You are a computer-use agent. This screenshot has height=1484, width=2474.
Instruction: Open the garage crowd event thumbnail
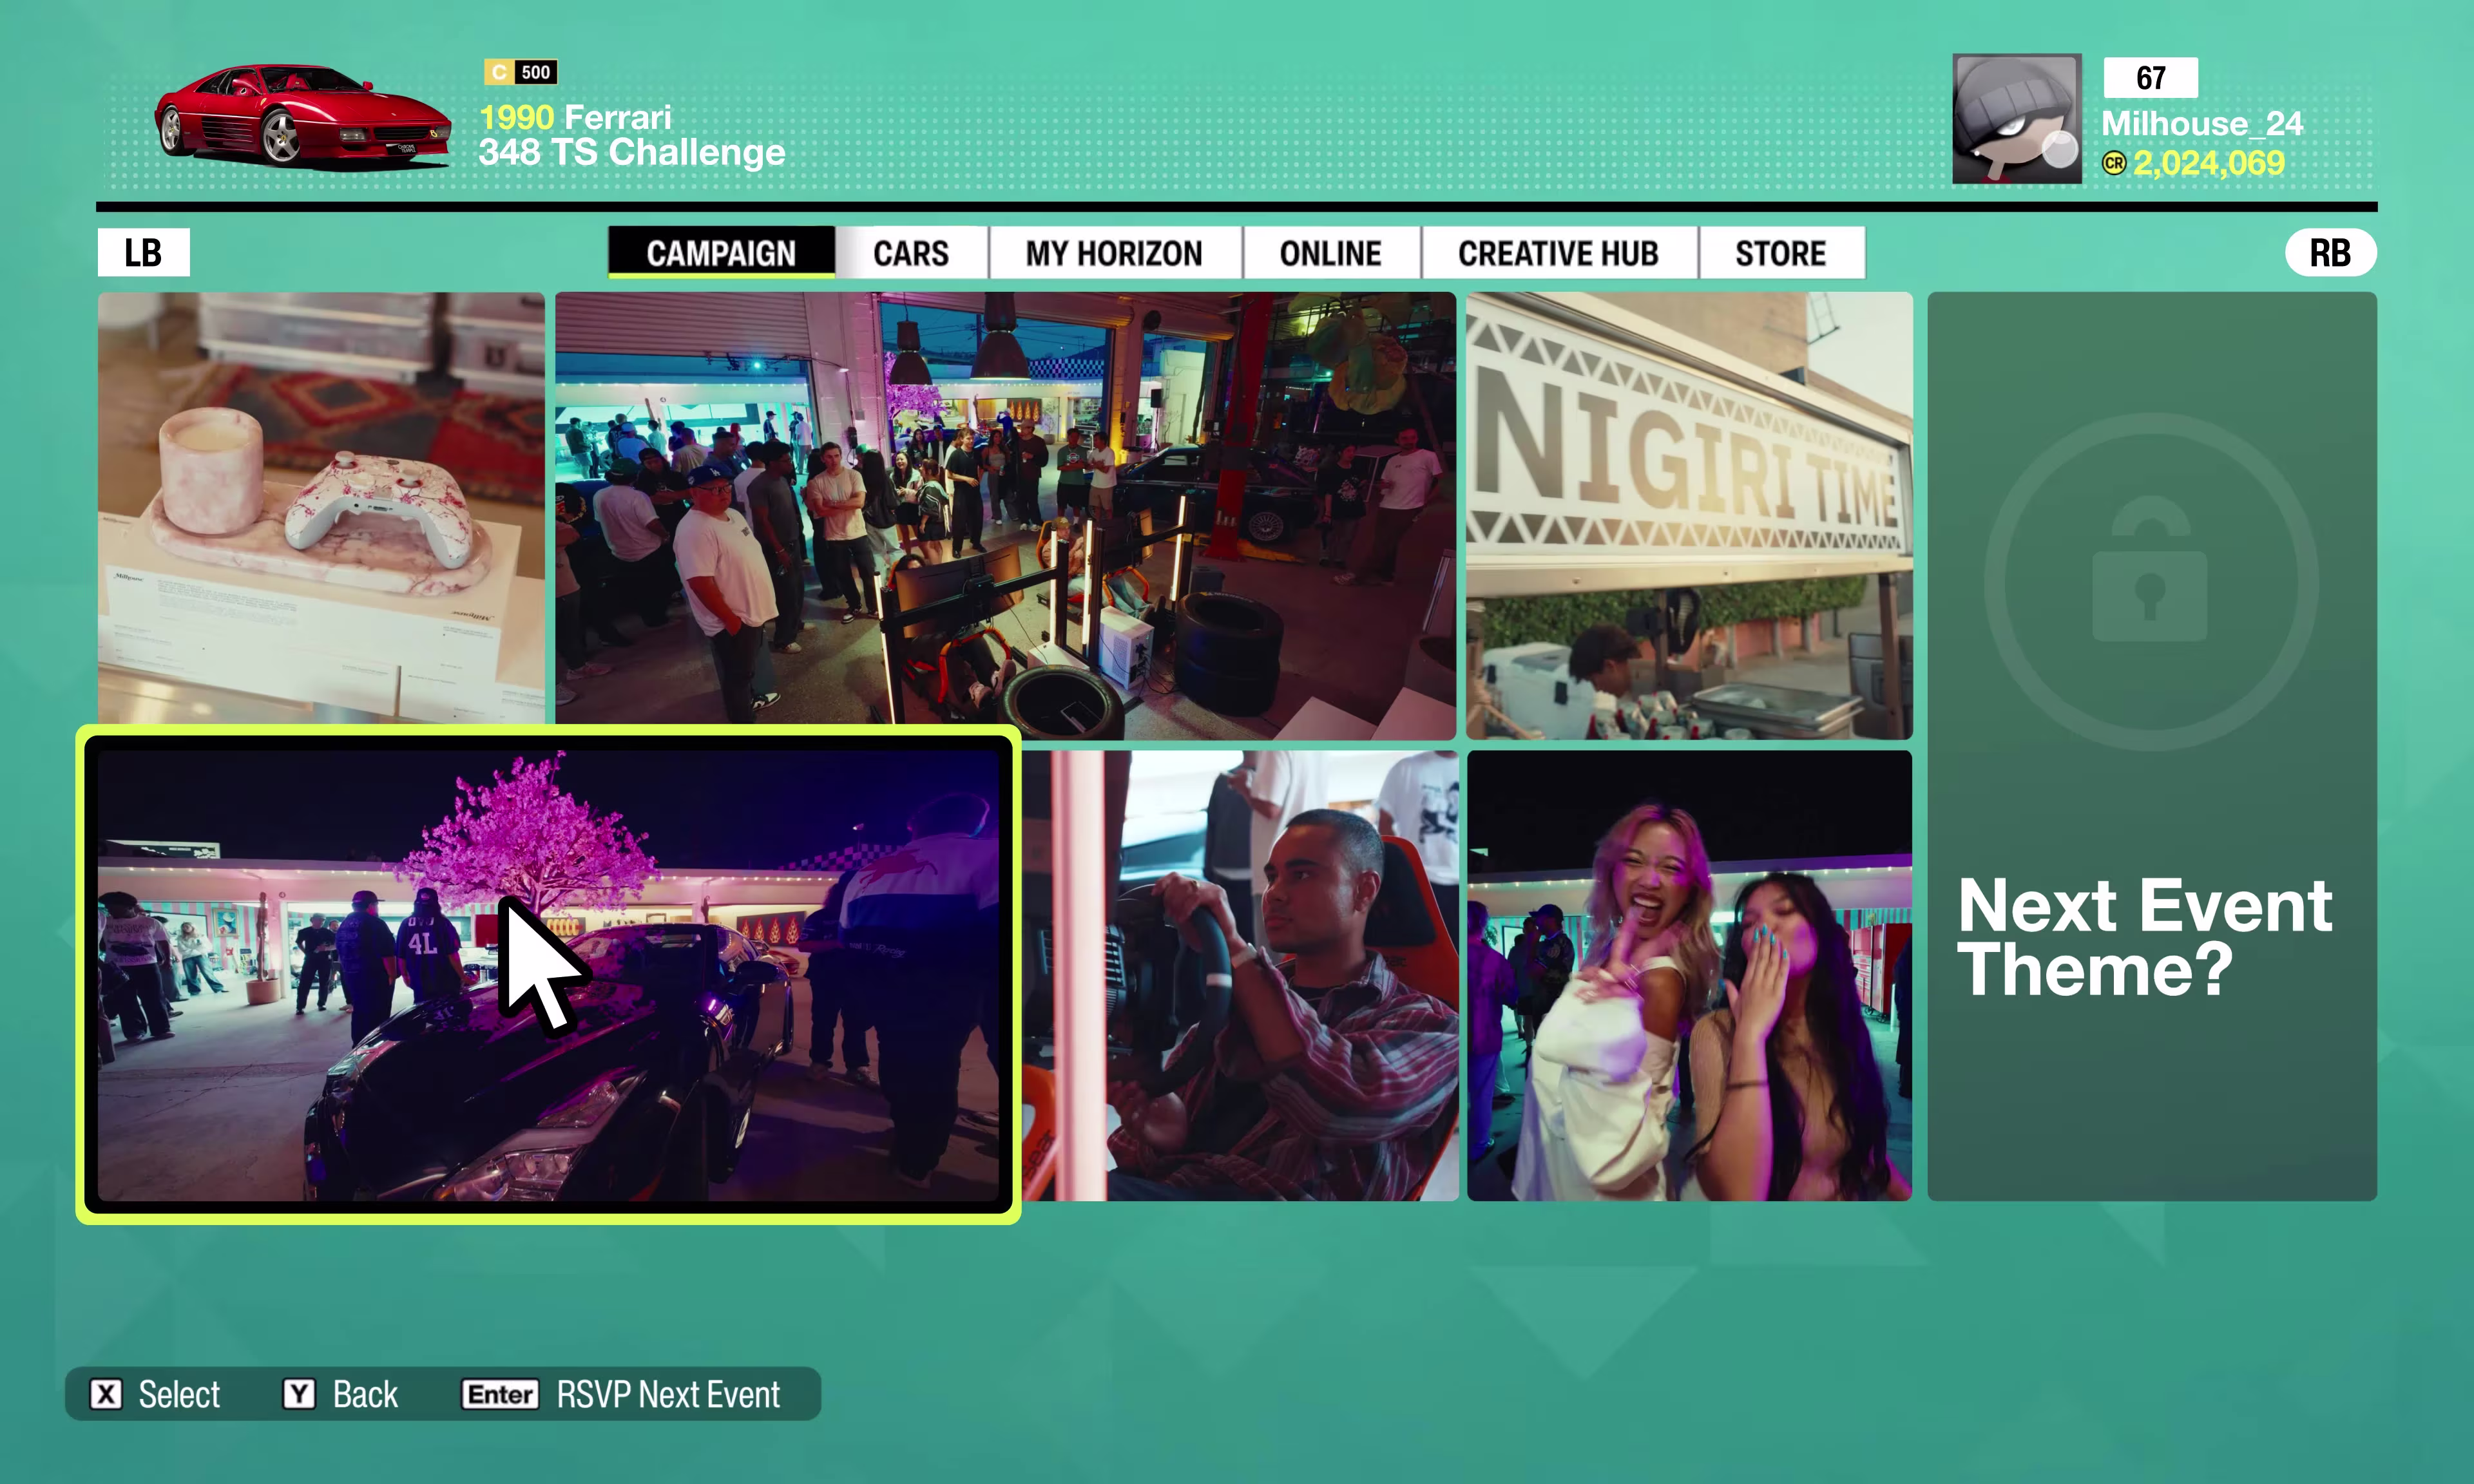(1005, 515)
